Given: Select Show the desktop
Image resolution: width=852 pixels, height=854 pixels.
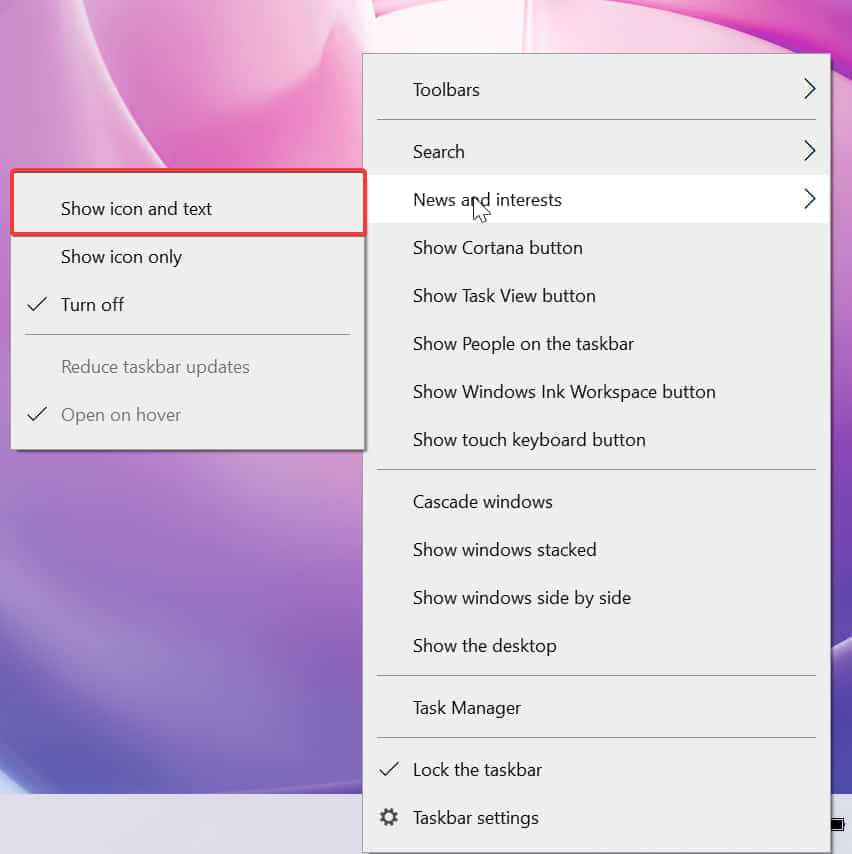Looking at the screenshot, I should click(x=597, y=645).
